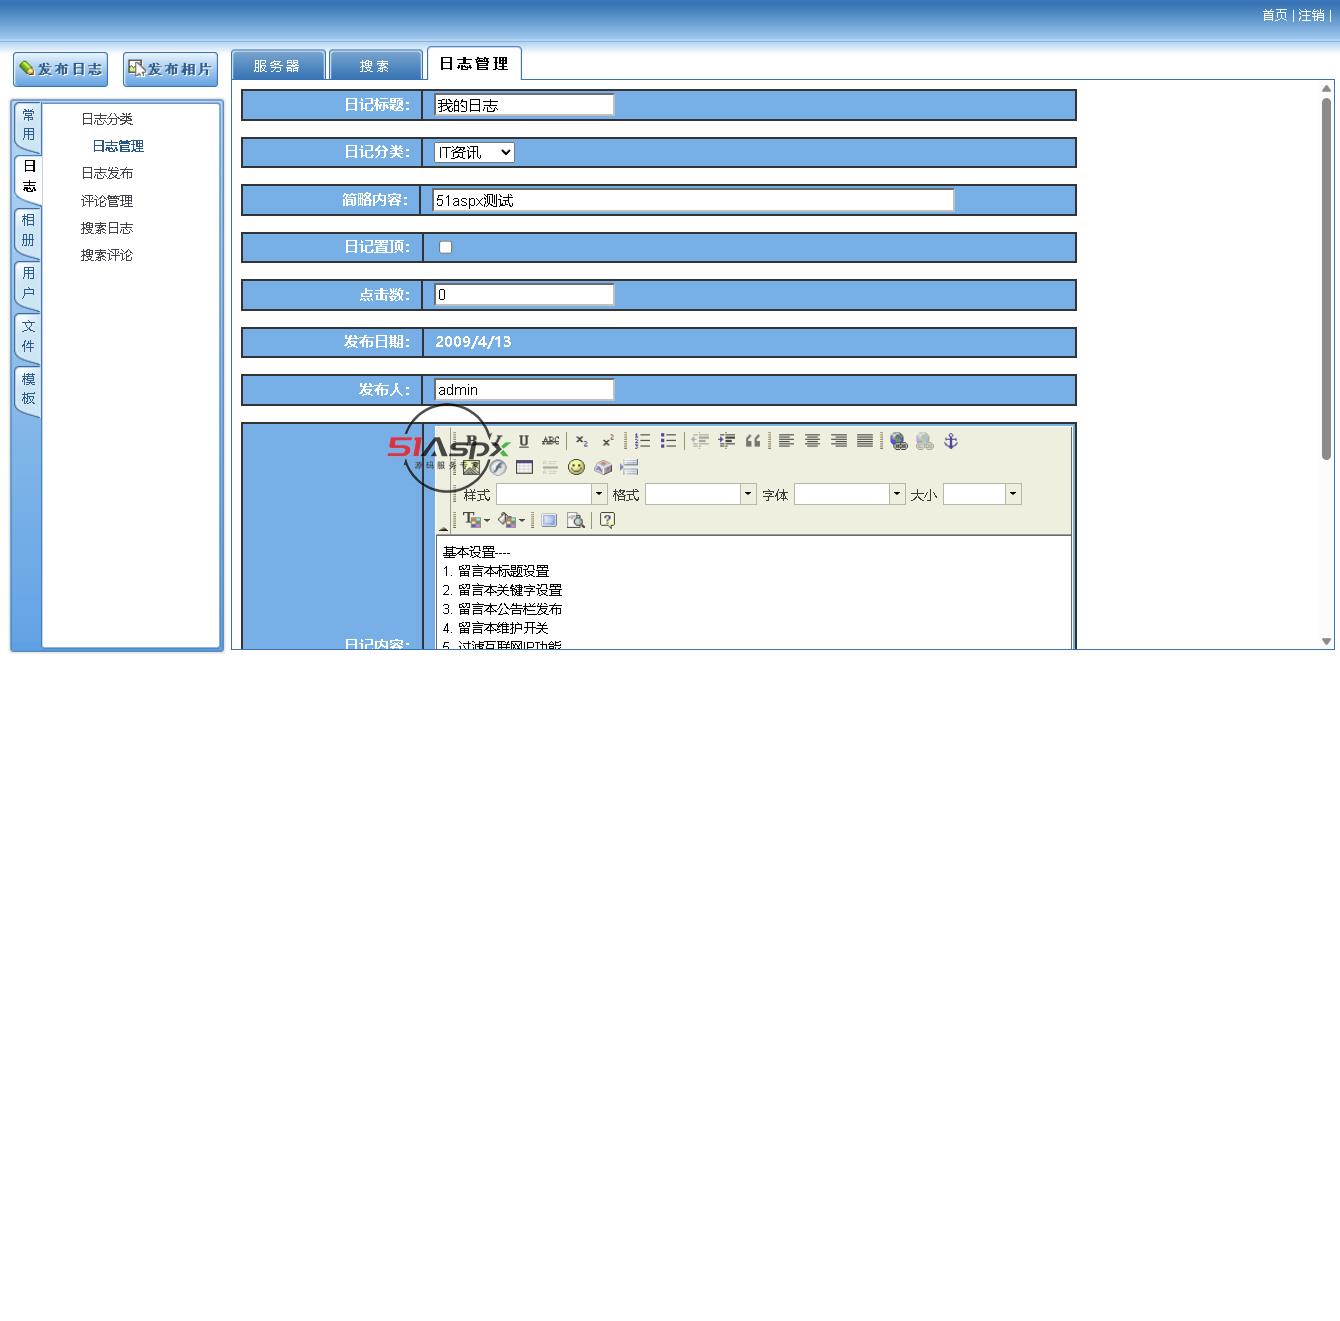Apply blockquote formatting

tap(753, 441)
